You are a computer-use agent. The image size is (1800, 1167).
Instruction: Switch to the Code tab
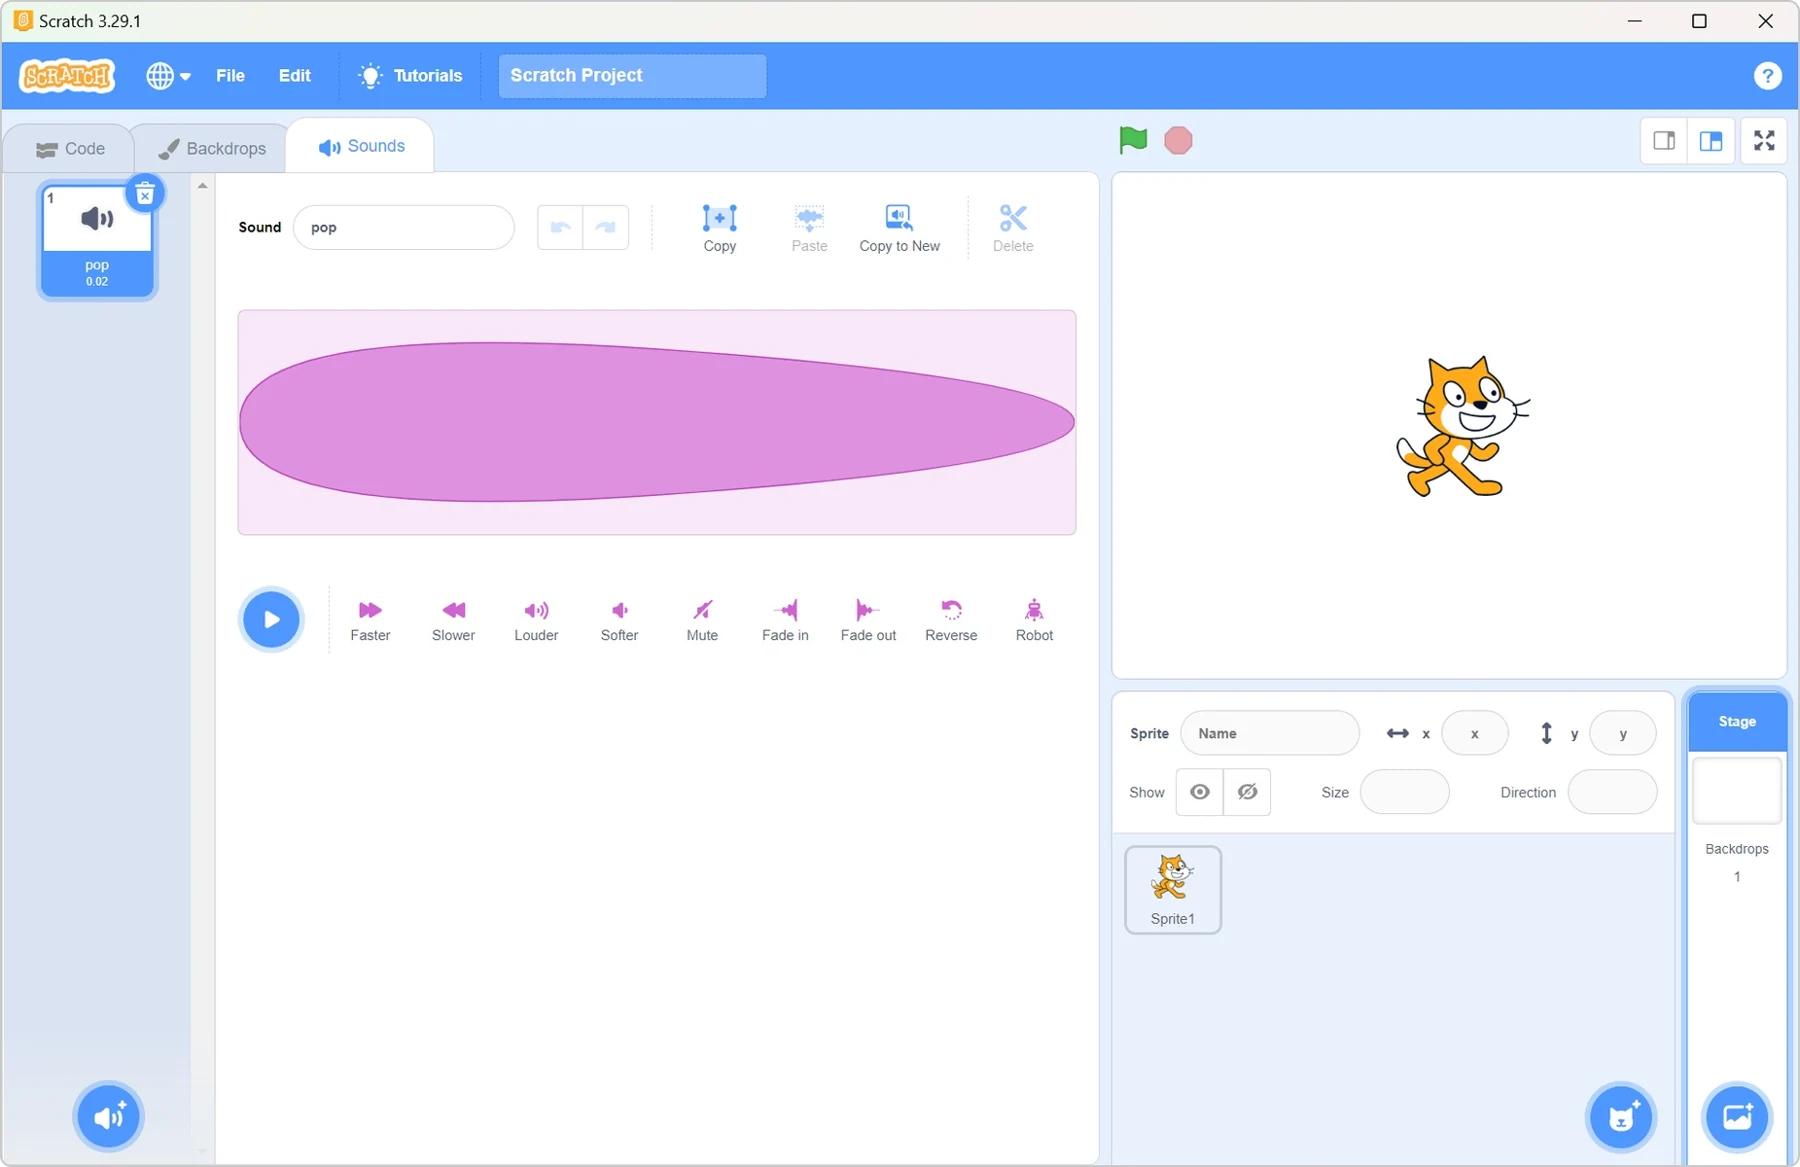69,149
